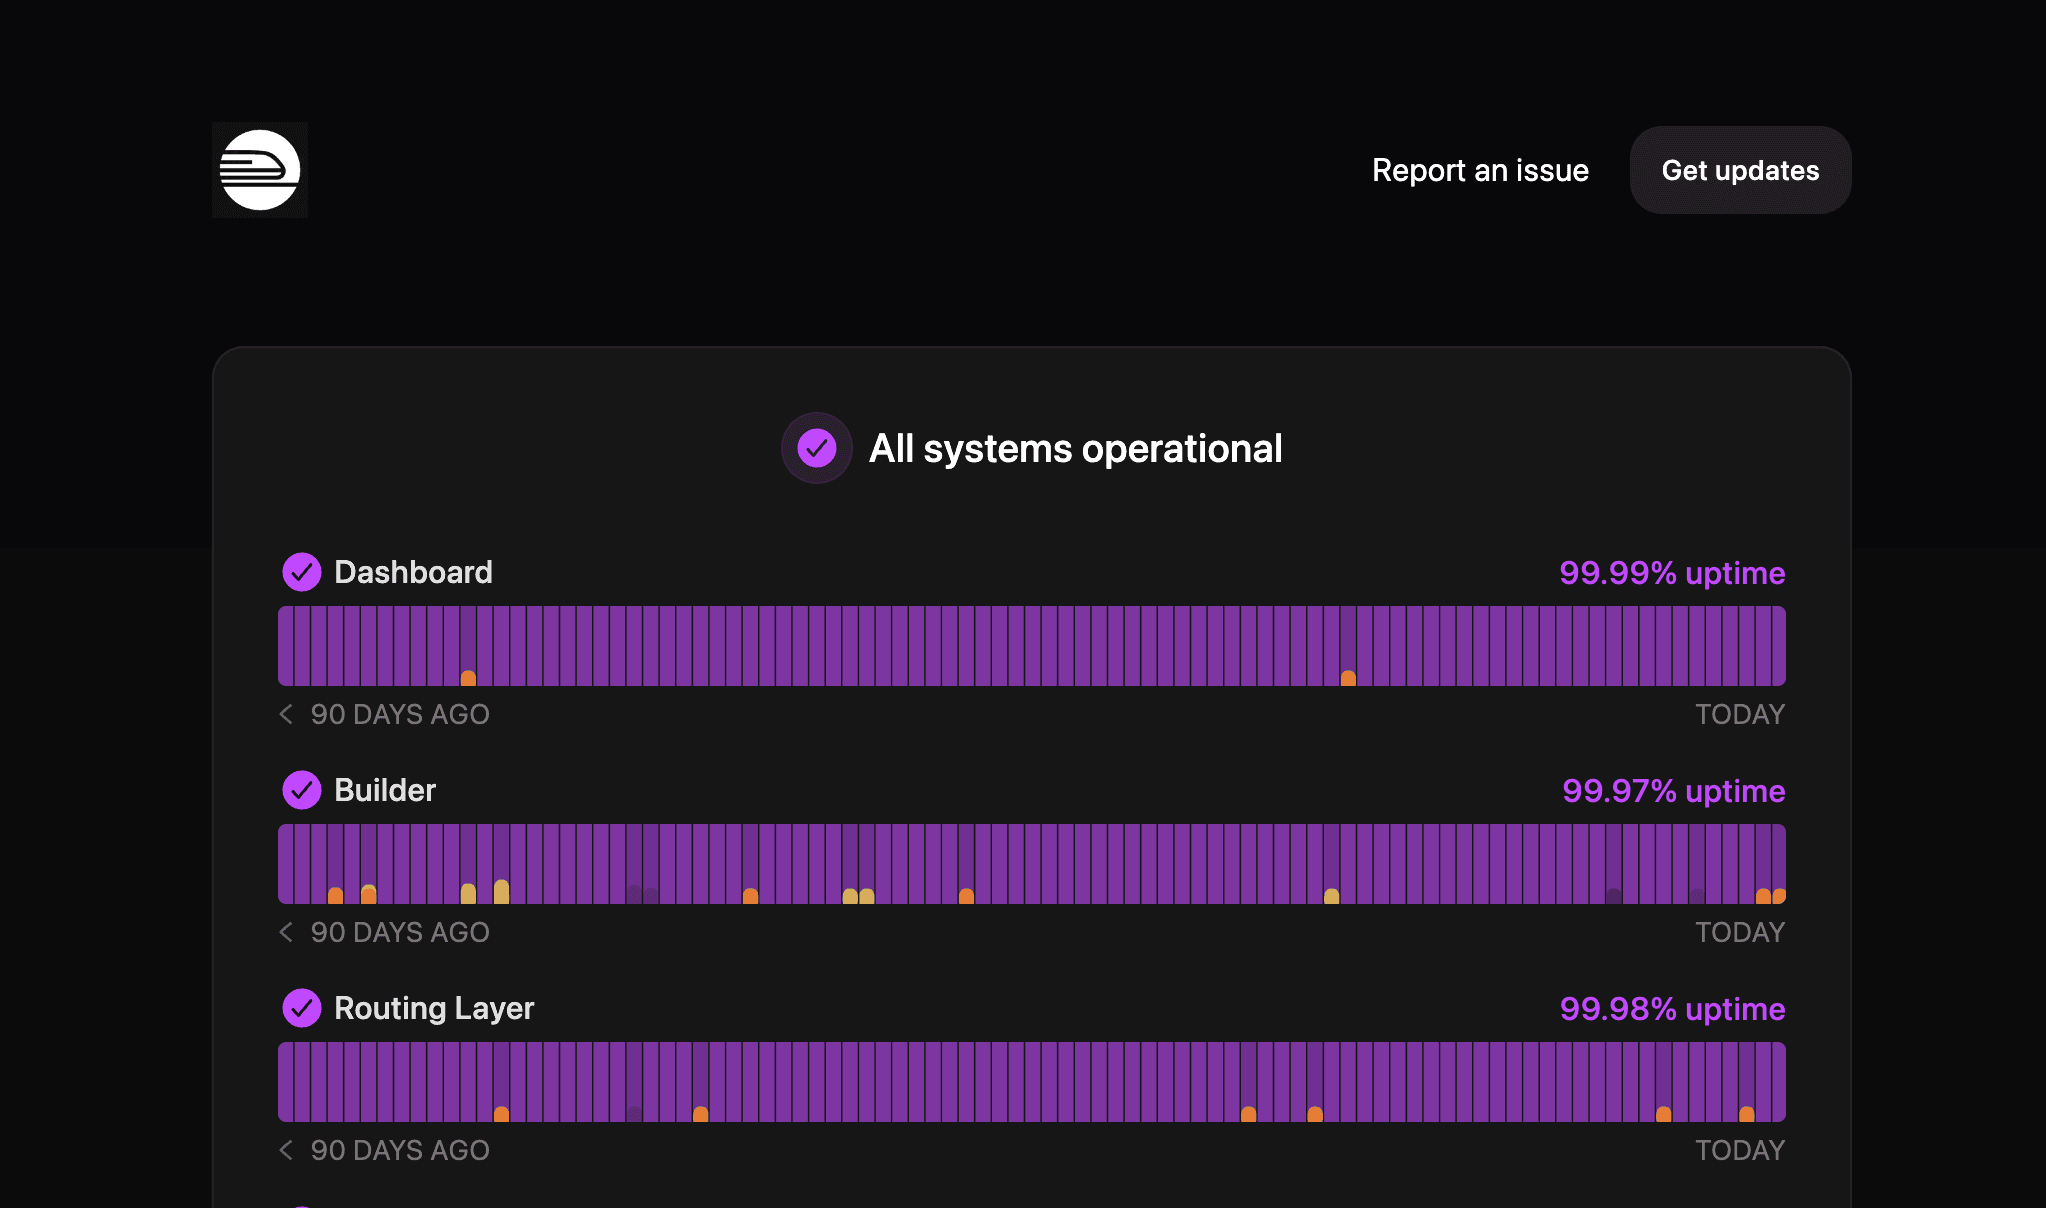Go back using Routing Layer's 90 days ago chevron
2046x1208 pixels.
(x=286, y=1150)
